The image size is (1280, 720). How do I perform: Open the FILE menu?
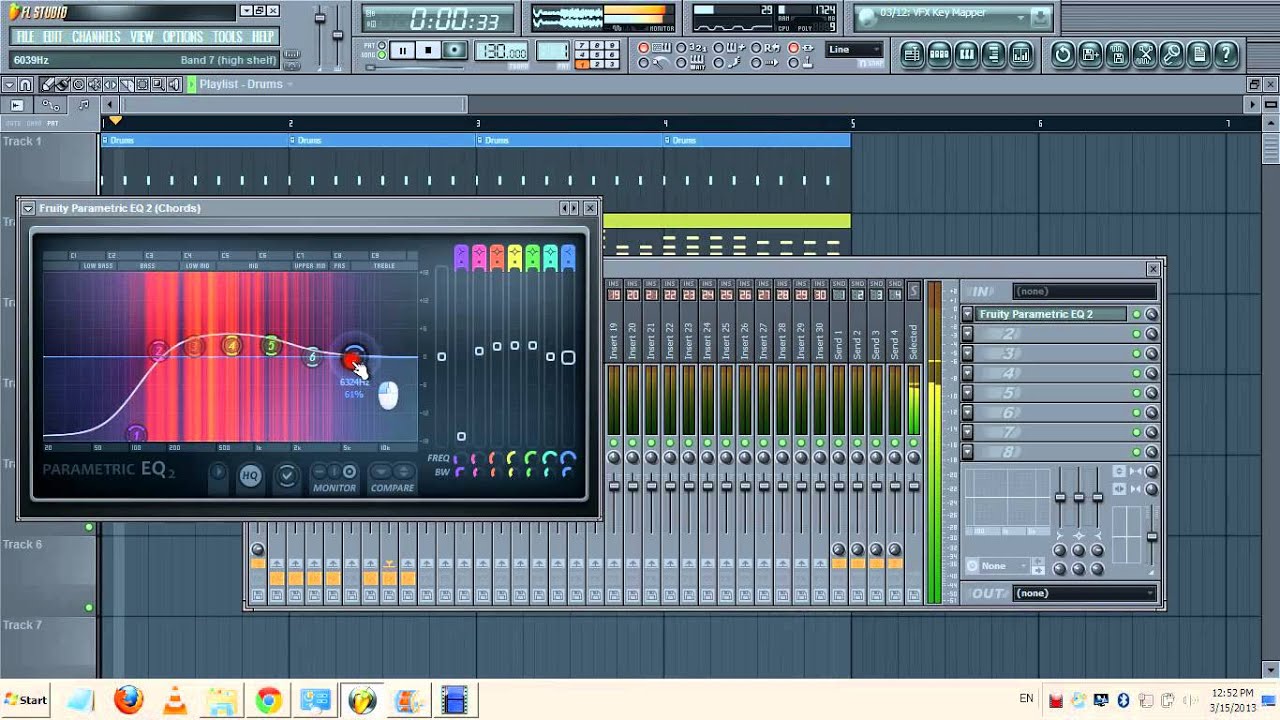click(x=25, y=37)
